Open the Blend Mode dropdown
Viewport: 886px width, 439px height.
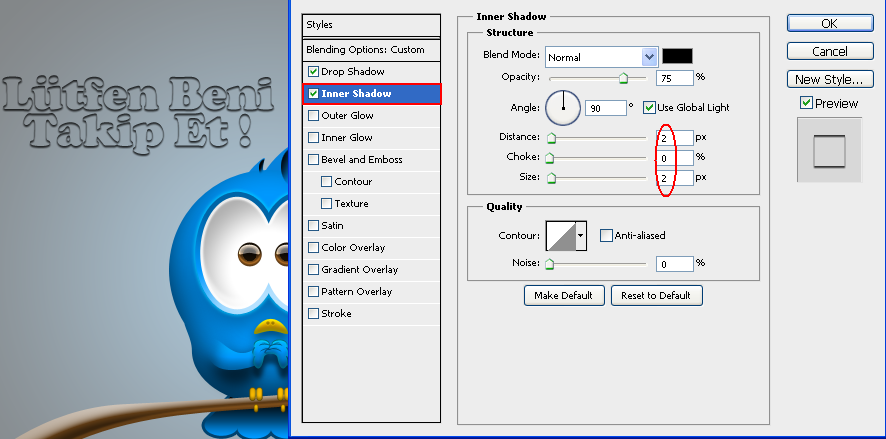tap(601, 57)
